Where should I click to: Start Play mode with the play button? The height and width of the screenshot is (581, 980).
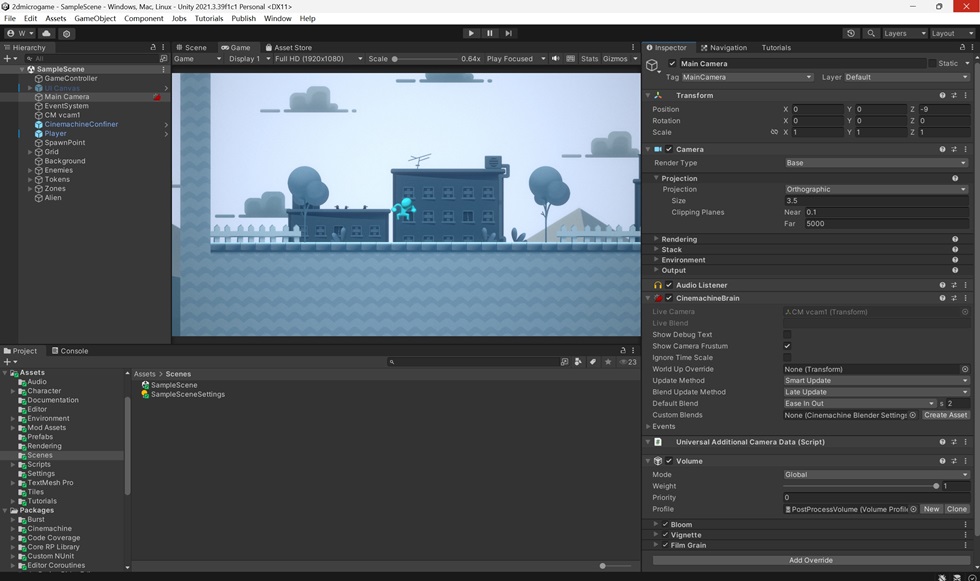point(471,33)
